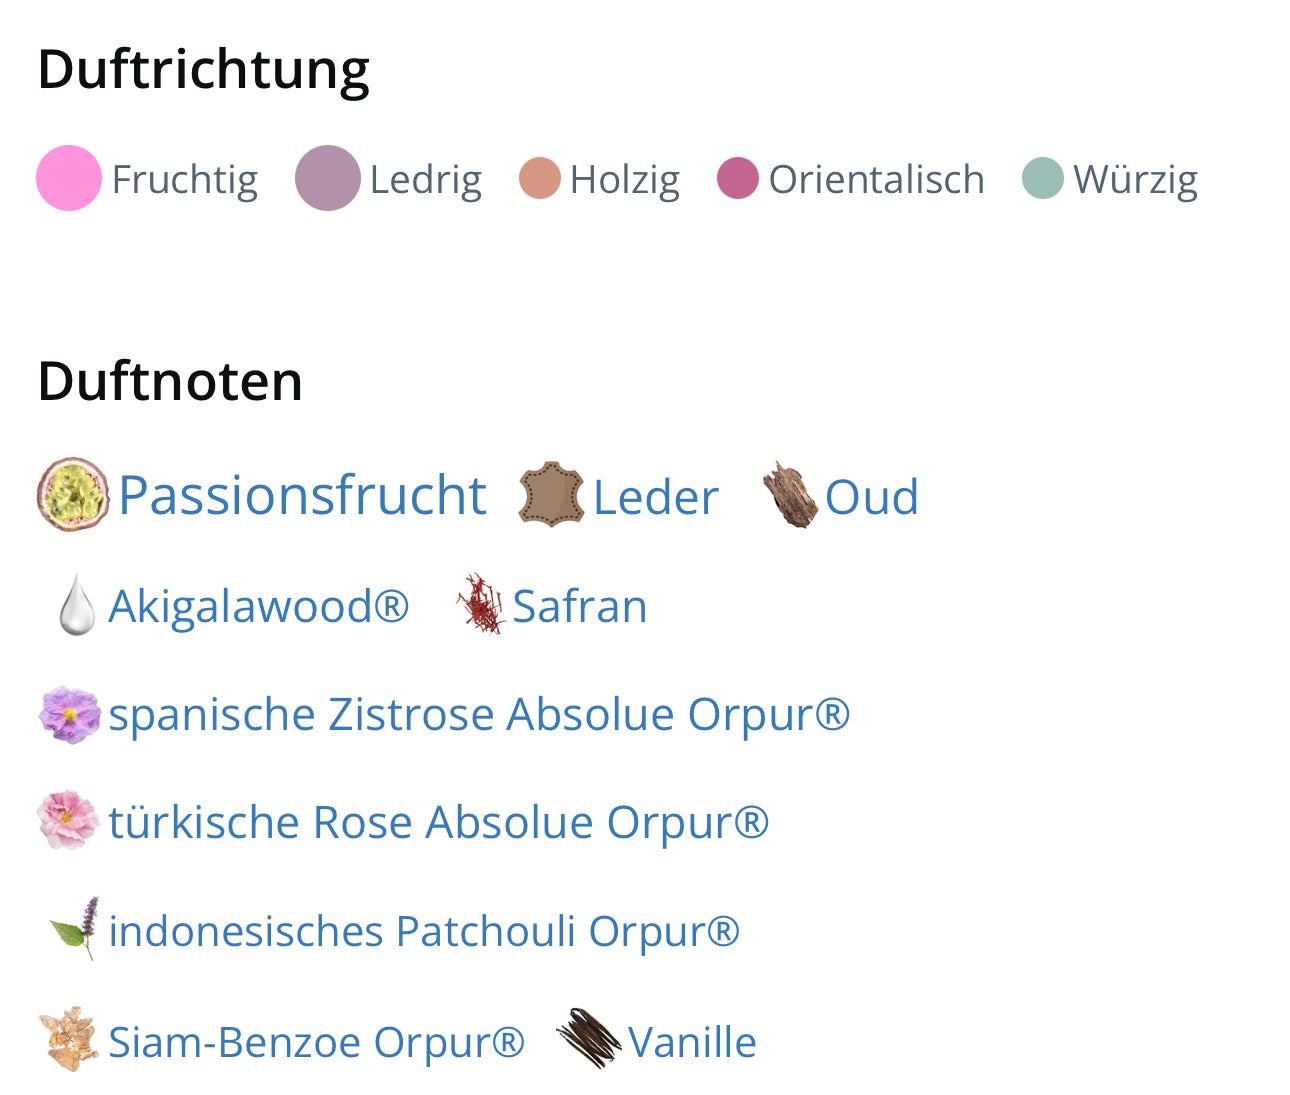
Task: Open spanische Zistrose Absolue Orpur® link
Action: click(479, 714)
